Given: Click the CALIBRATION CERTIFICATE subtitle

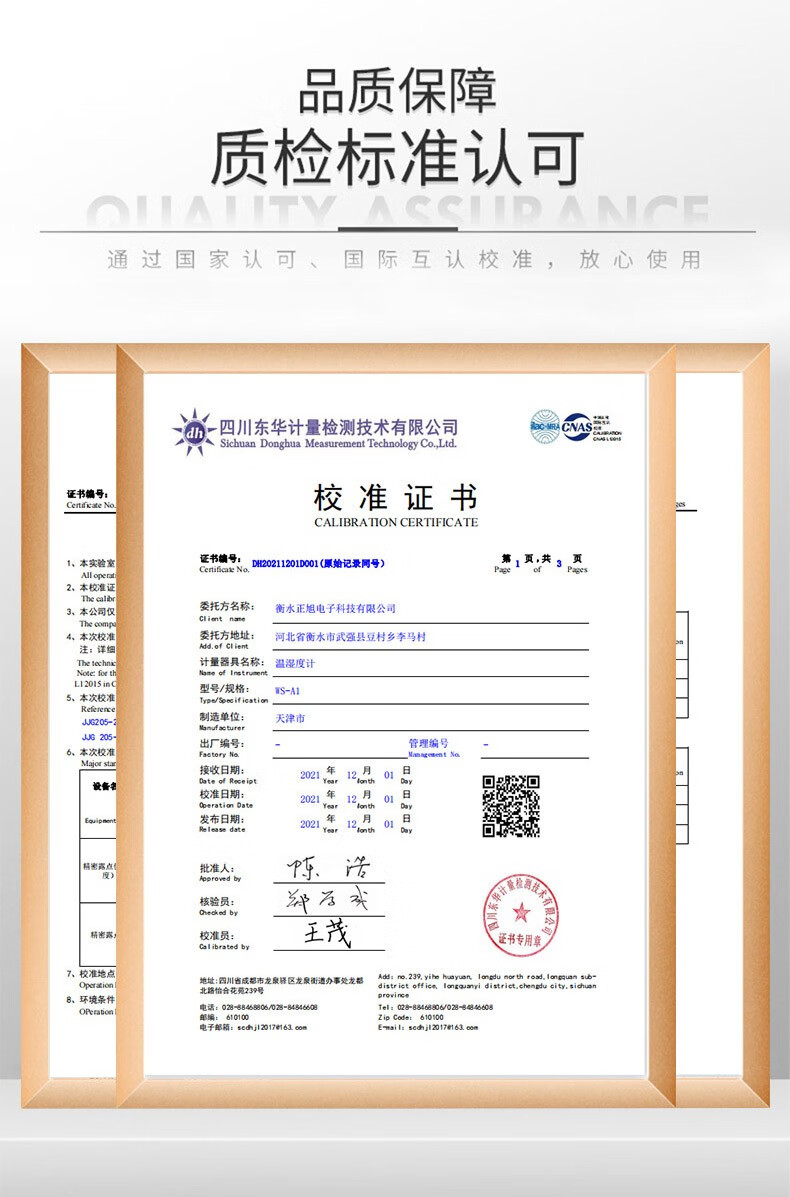Looking at the screenshot, I should pyautogui.click(x=395, y=523).
